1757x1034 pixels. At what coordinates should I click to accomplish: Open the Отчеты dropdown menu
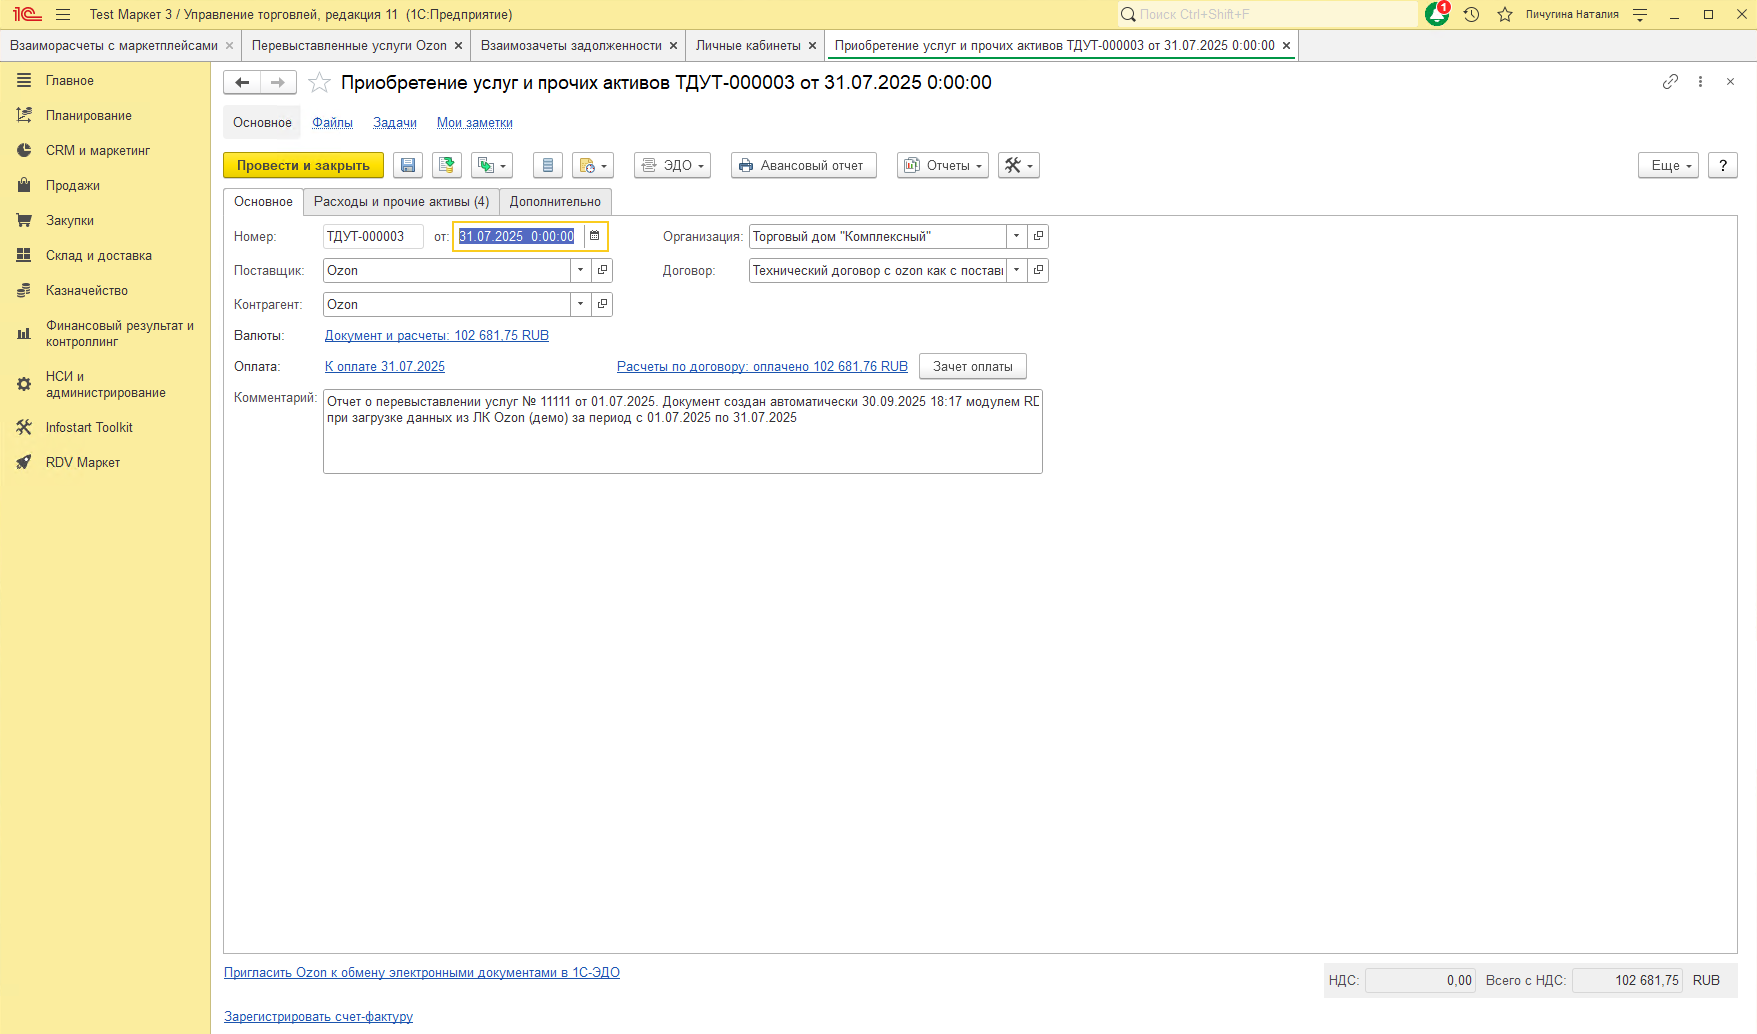tap(943, 165)
